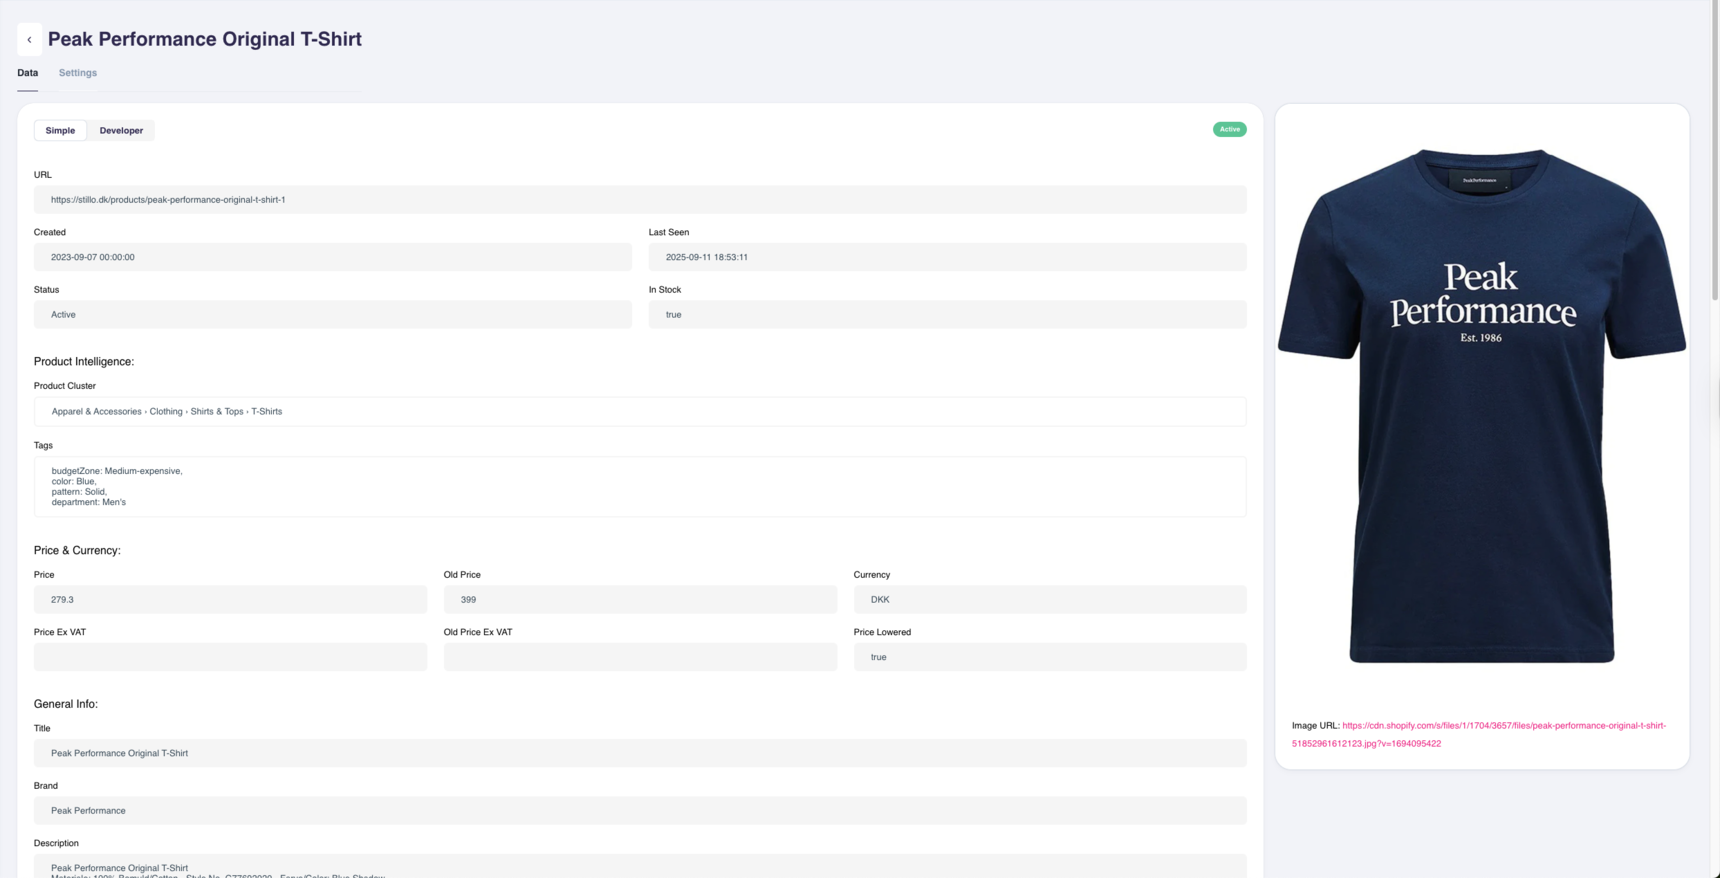The width and height of the screenshot is (1720, 878).
Task: Click the Brand field
Action: [x=640, y=810]
